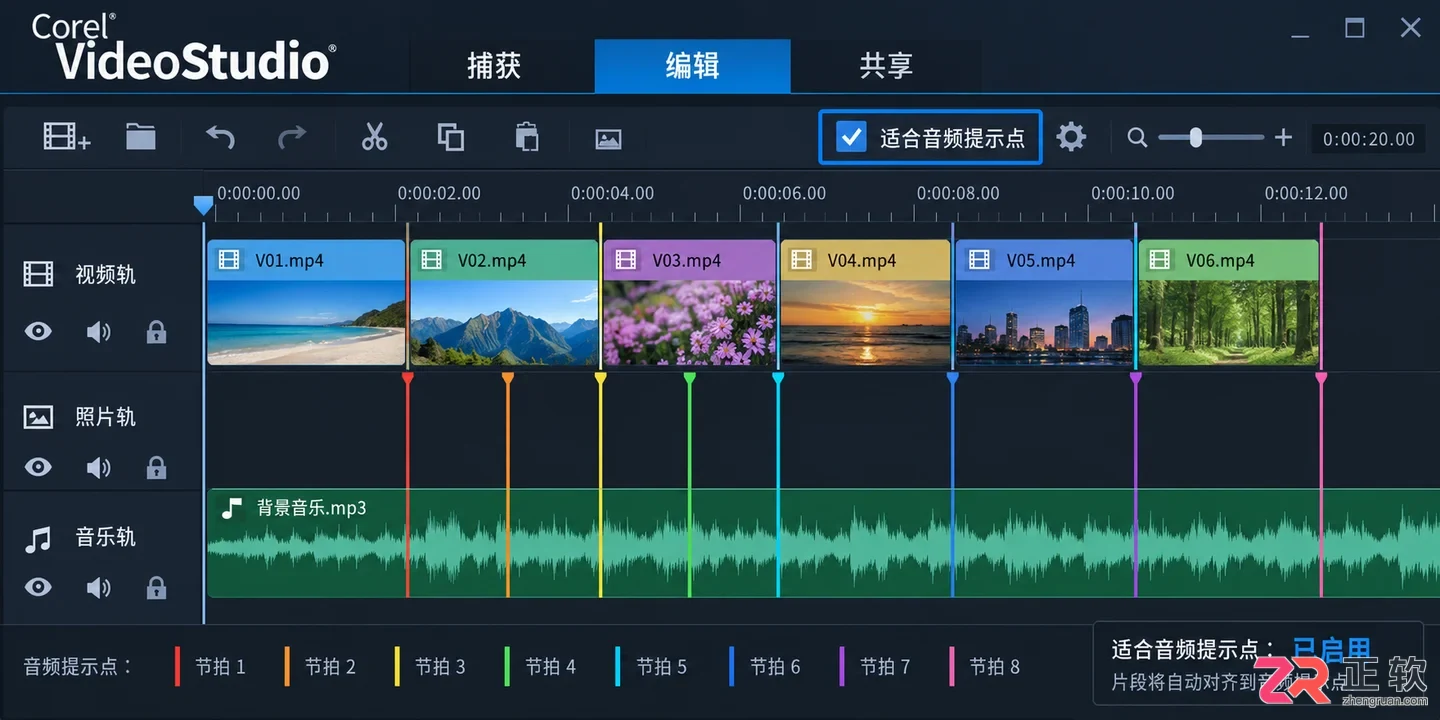The image size is (1440, 720).
Task: Select the V06.mp4 forest clip
Action: 1228,302
